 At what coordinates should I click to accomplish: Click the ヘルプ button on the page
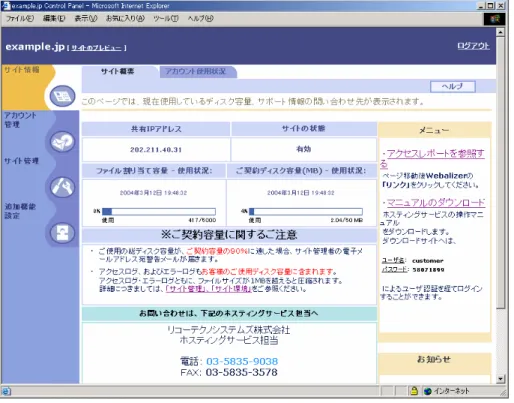pyautogui.click(x=452, y=86)
